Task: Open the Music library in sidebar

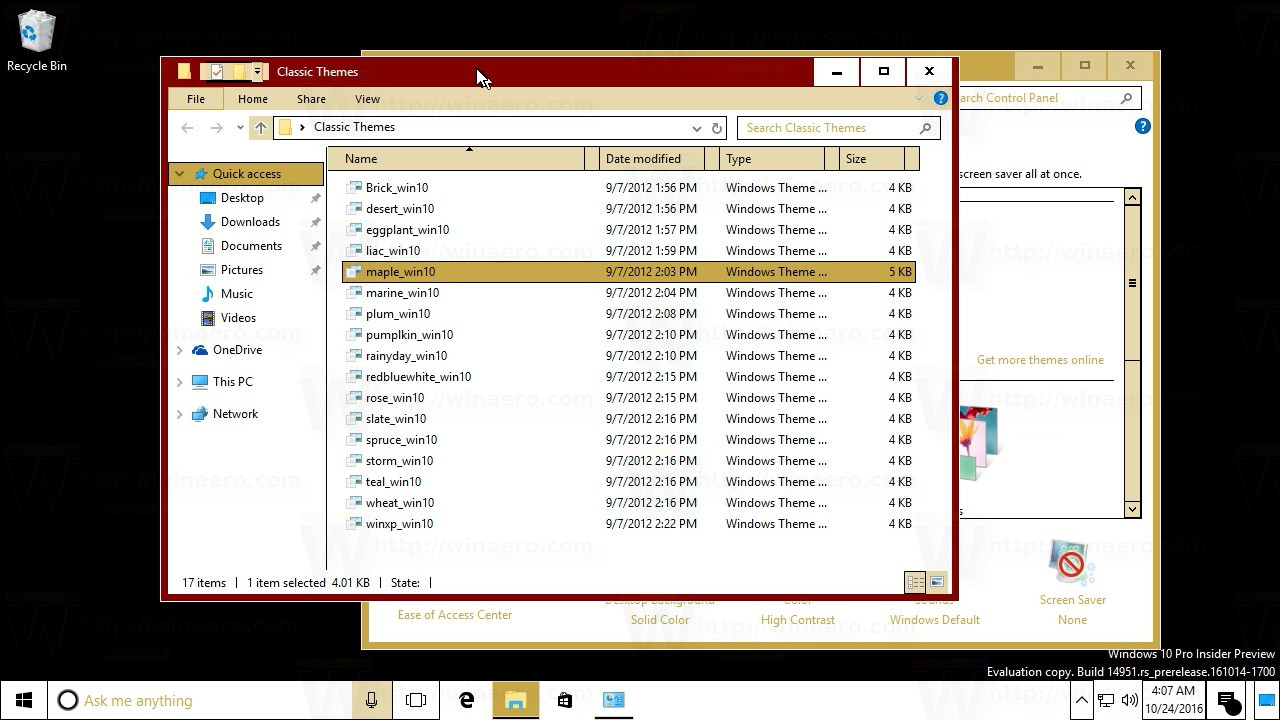Action: [x=236, y=294]
